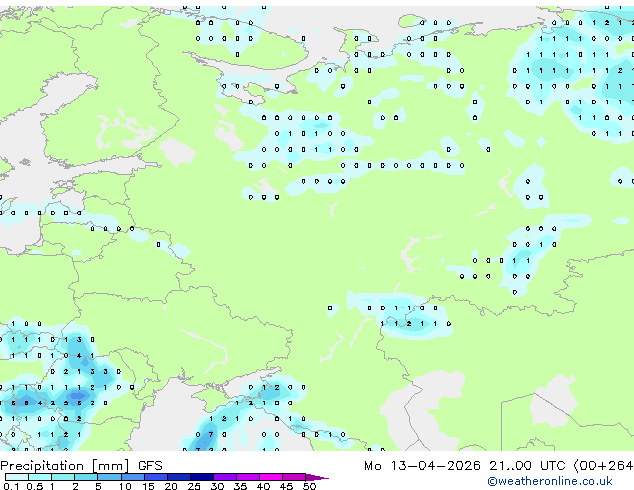The image size is (634, 490).
Task: Click the 0.5–1 mm legend color swatch
Action: 40,477
